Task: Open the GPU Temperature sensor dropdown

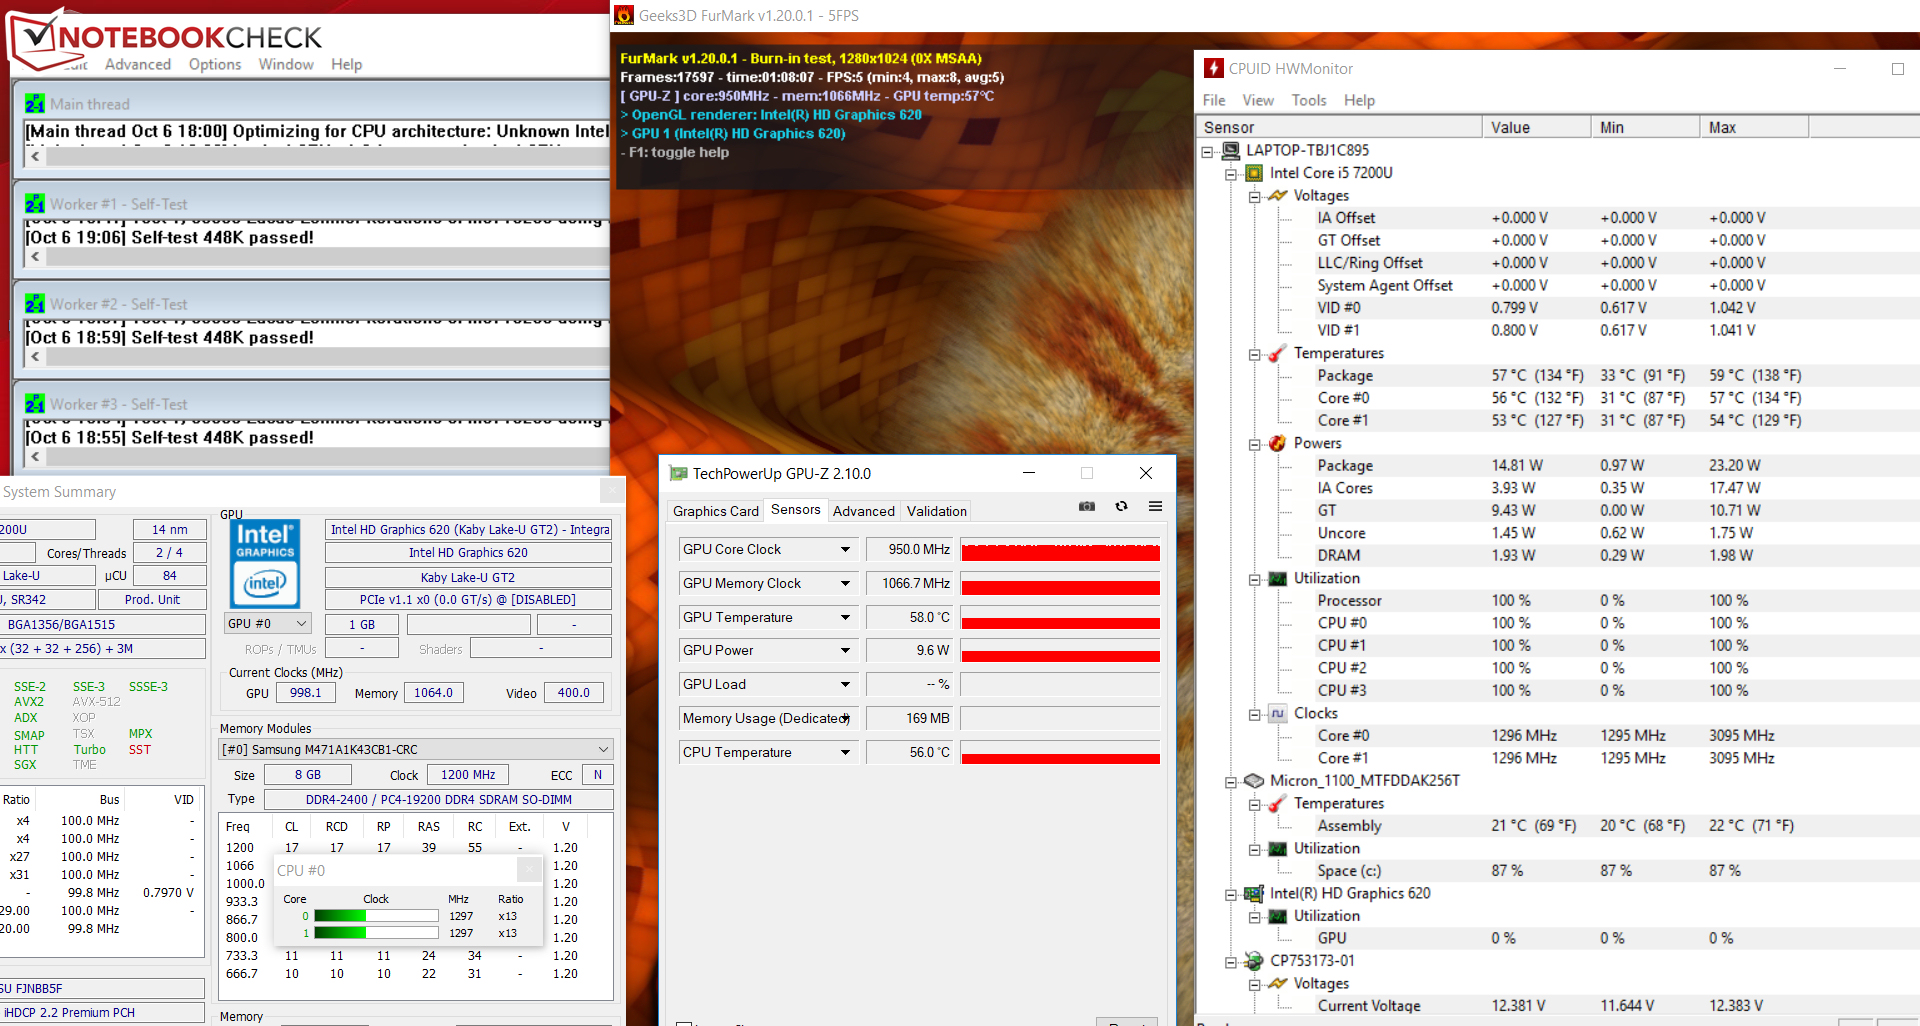Action: pos(845,617)
